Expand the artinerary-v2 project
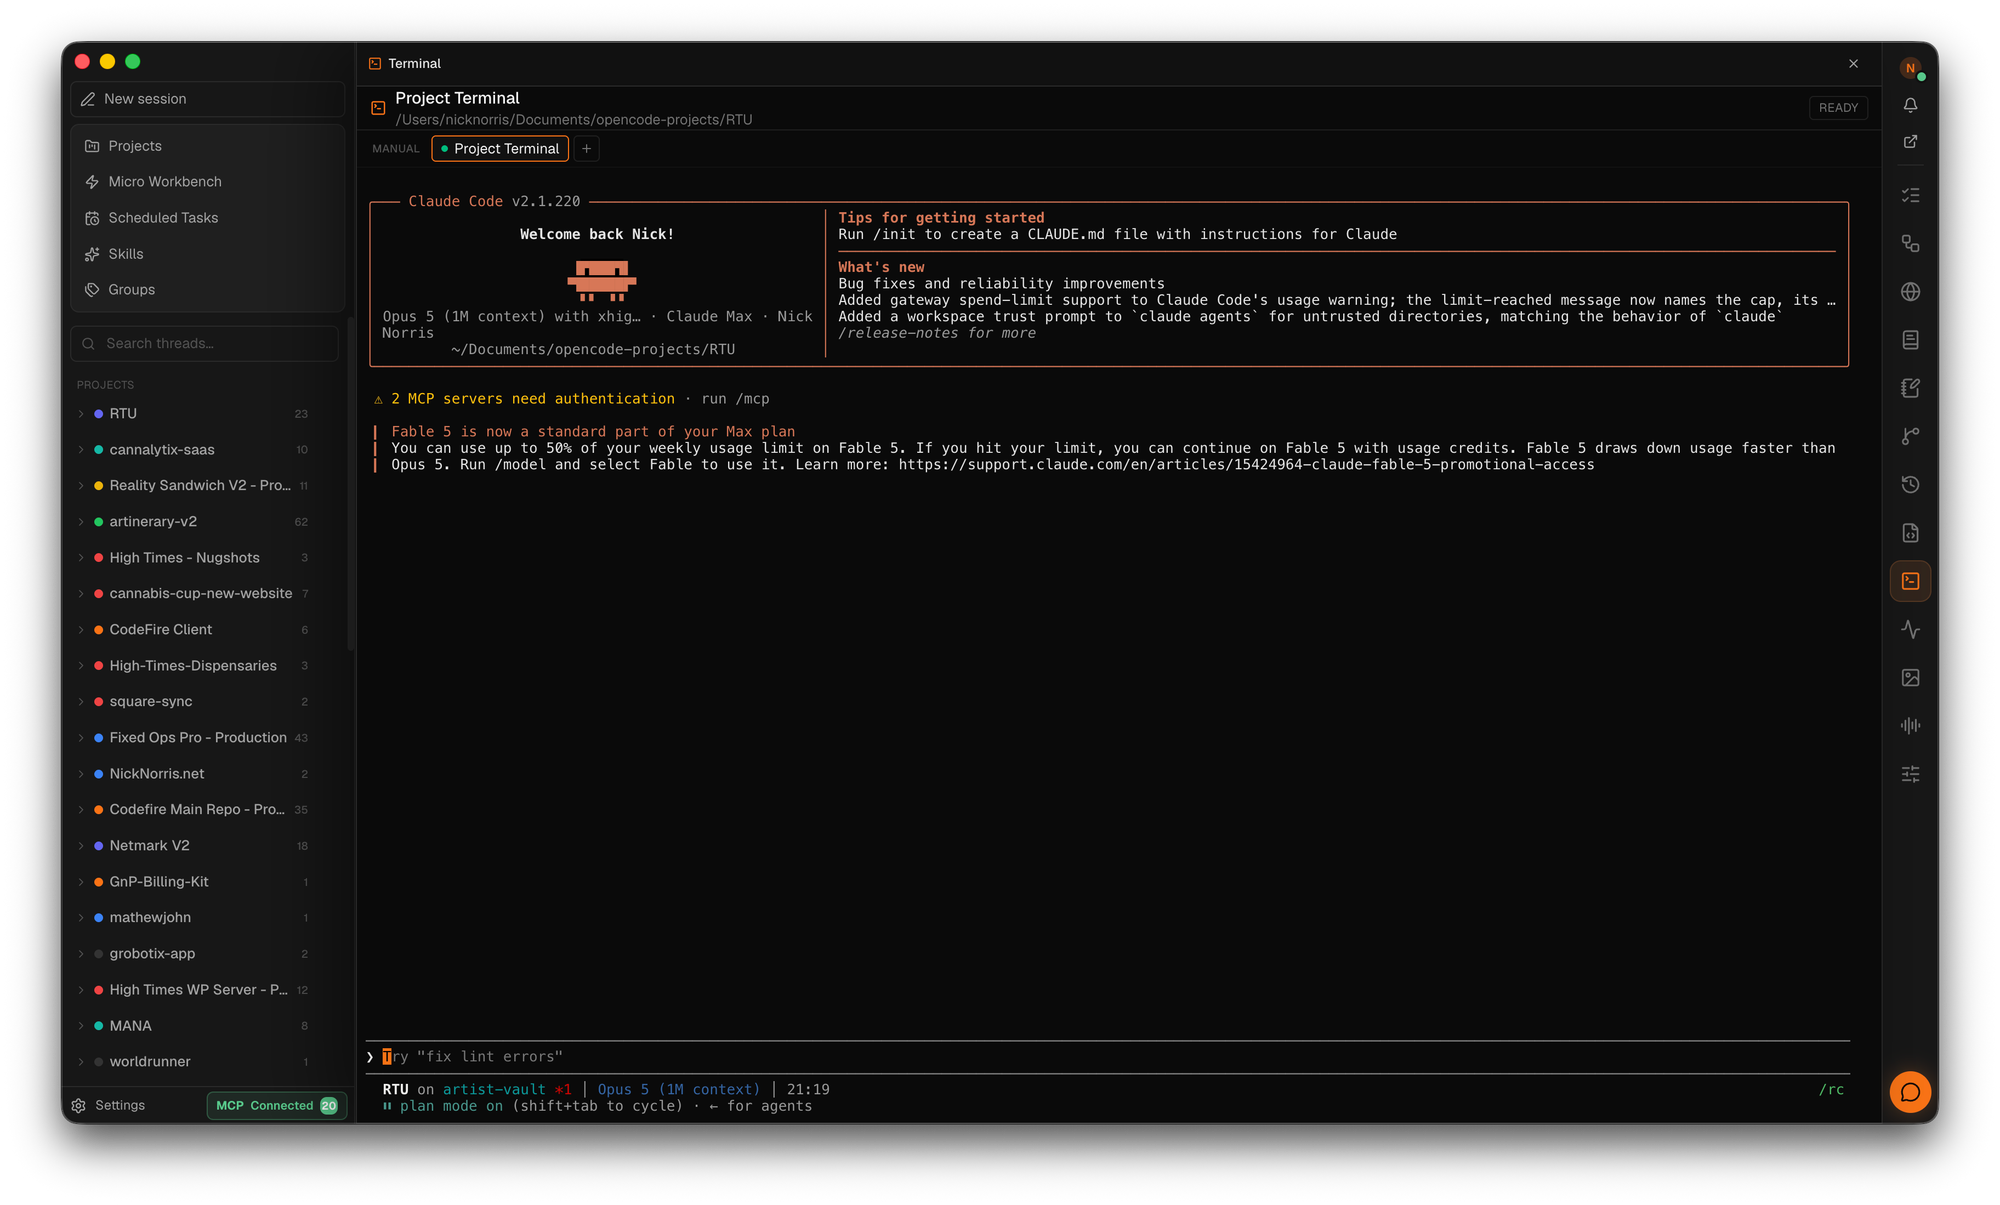 pyautogui.click(x=81, y=521)
